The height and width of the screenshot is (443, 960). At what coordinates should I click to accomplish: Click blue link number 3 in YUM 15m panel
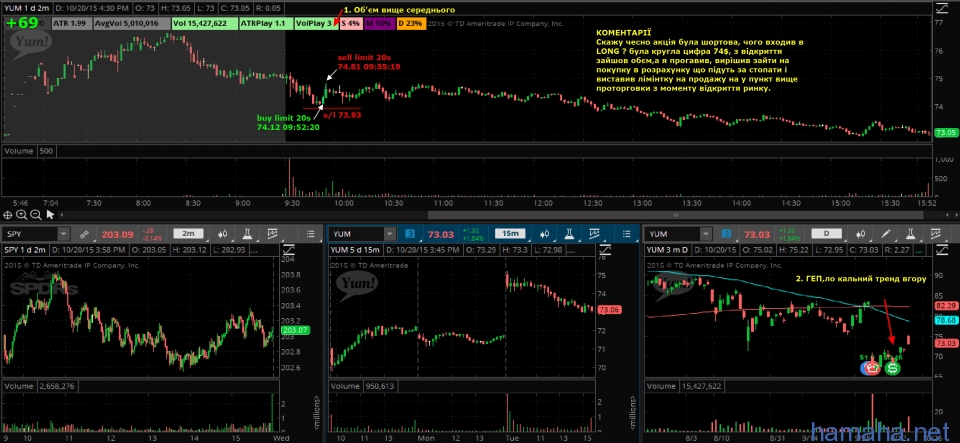click(410, 234)
